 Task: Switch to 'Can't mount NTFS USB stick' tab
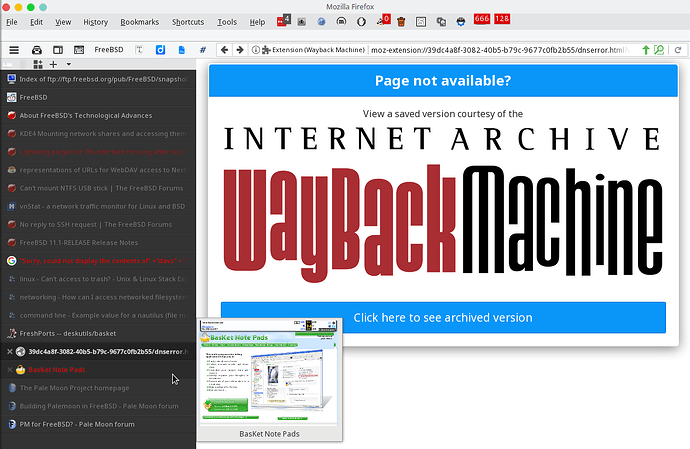(x=98, y=188)
